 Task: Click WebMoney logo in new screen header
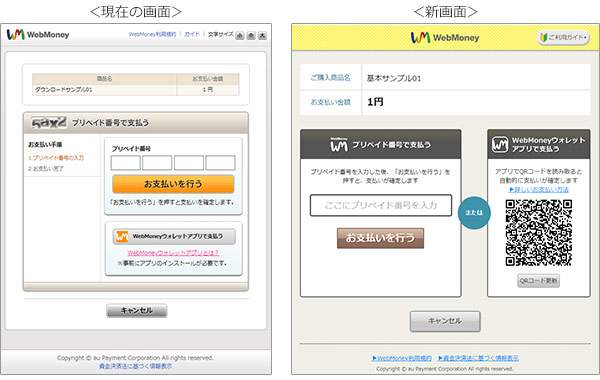click(x=445, y=38)
